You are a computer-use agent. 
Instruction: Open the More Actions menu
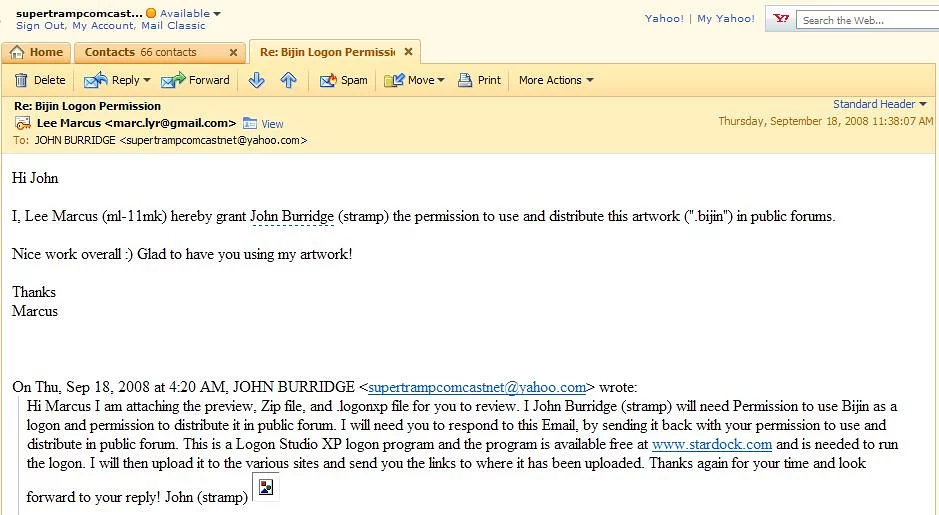coord(555,80)
